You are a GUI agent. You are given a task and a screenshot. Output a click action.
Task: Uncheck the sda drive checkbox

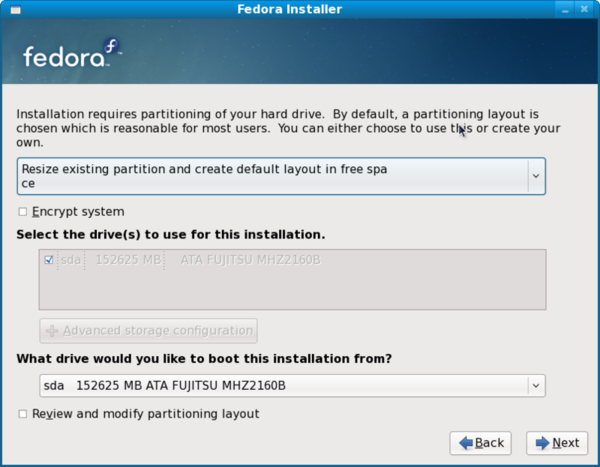(49, 260)
